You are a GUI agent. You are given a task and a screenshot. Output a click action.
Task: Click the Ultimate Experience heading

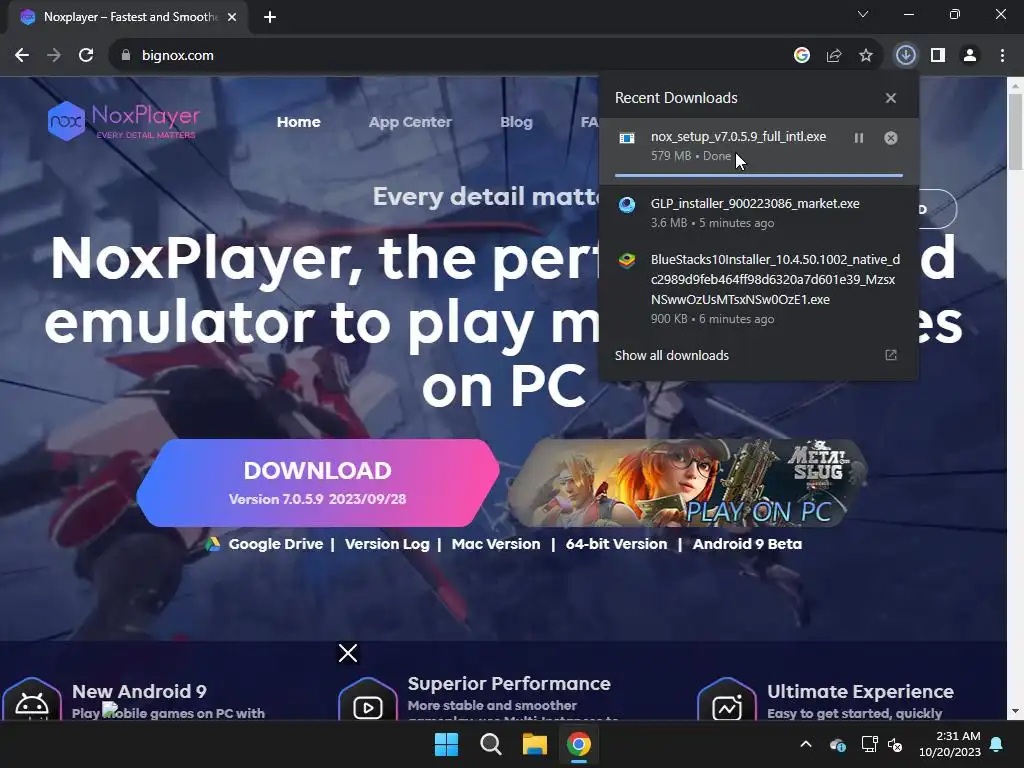(860, 692)
